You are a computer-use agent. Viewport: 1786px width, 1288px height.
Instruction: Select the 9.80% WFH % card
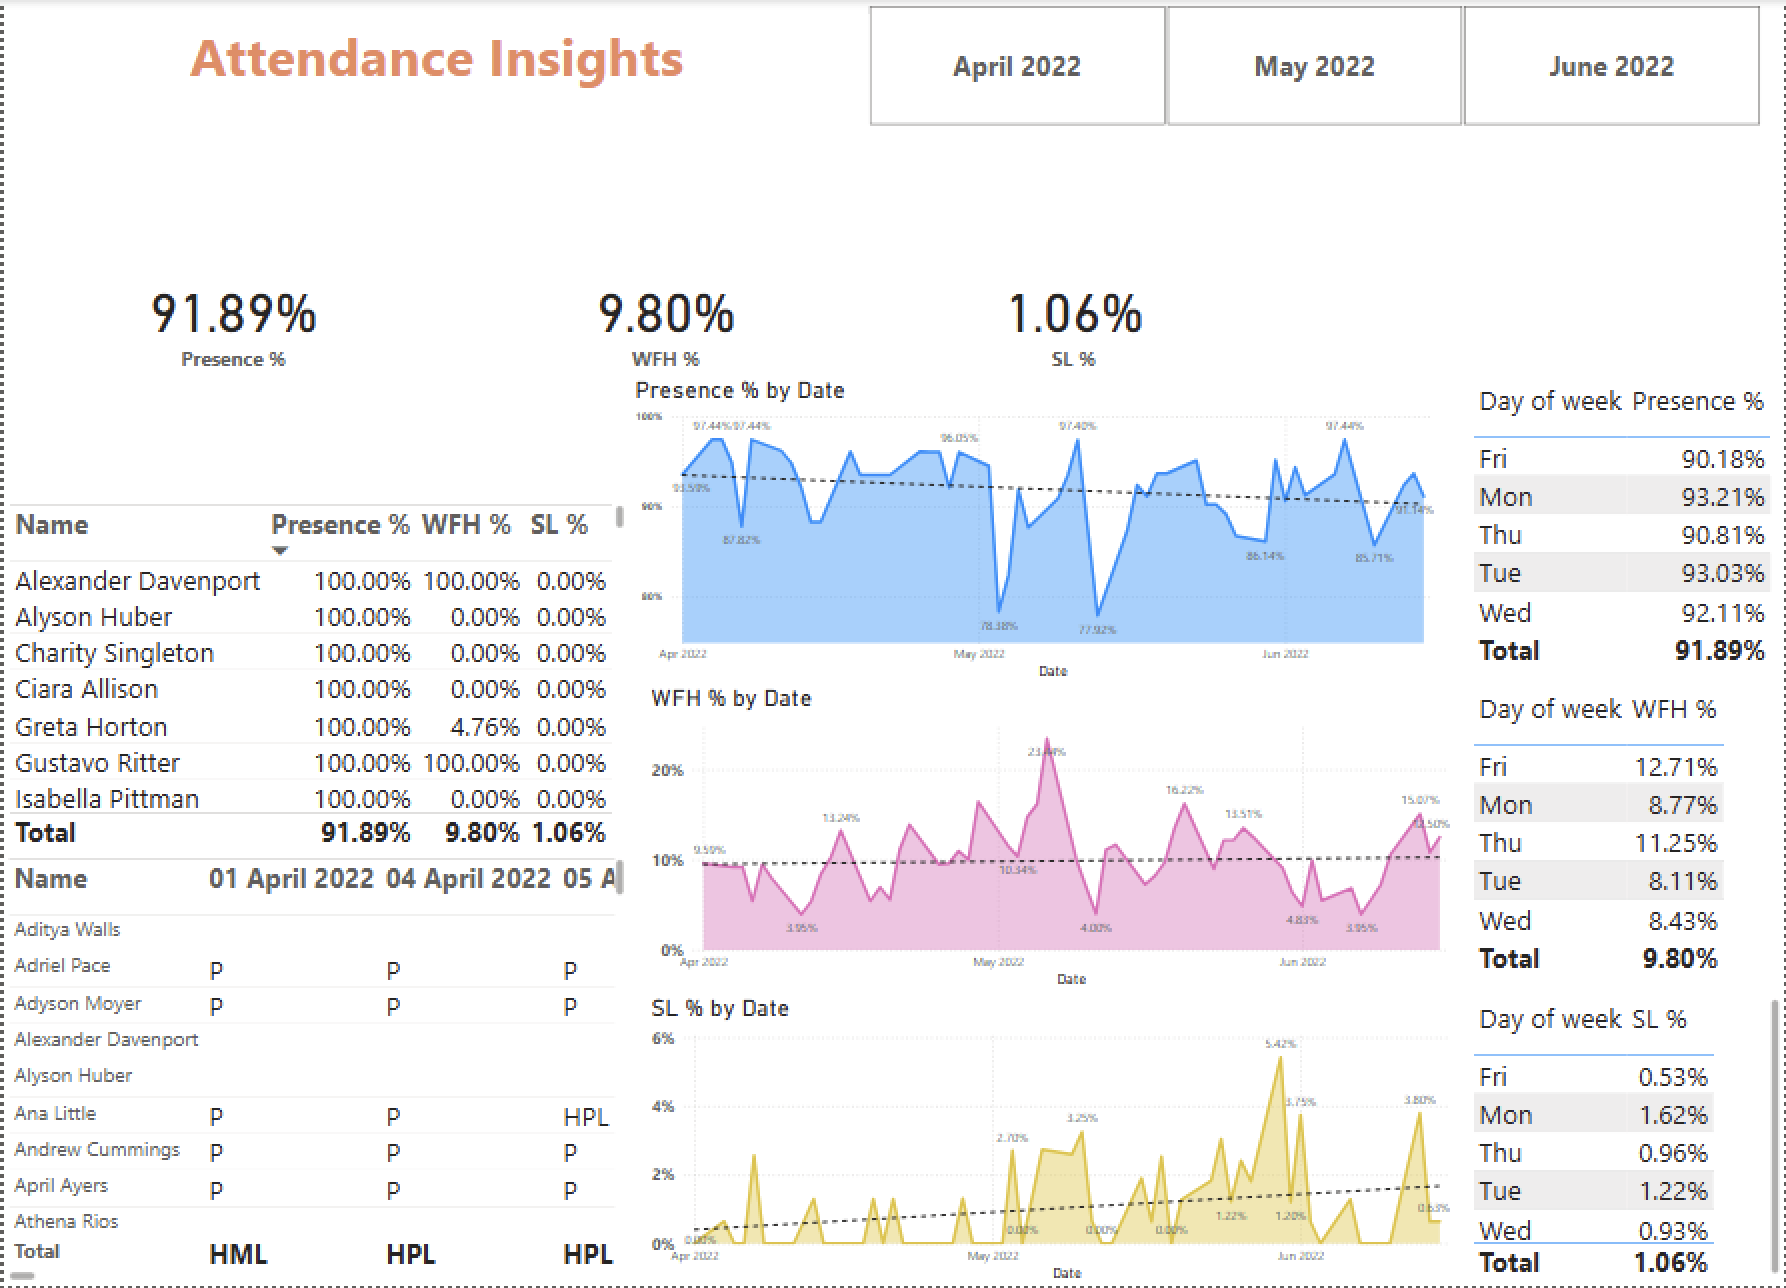point(665,314)
